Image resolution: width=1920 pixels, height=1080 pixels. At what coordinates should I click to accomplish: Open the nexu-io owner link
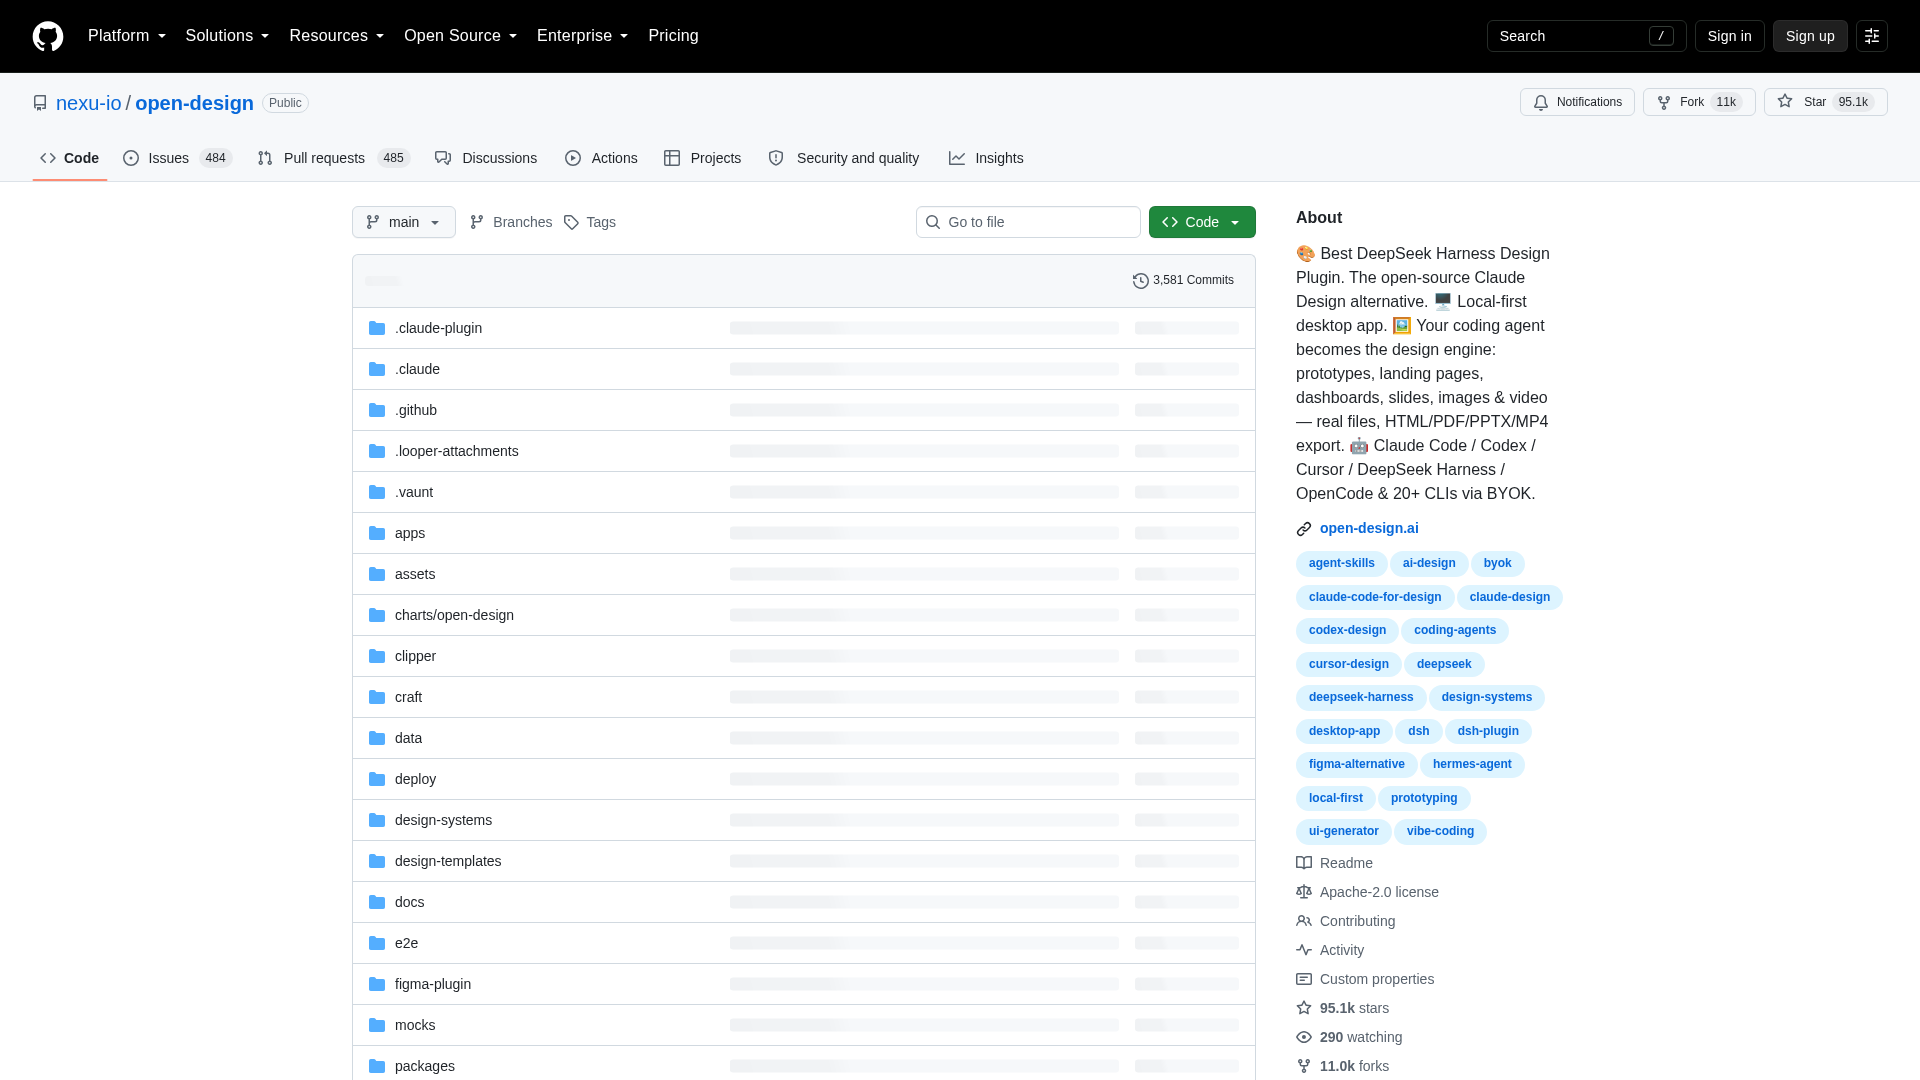(x=88, y=103)
